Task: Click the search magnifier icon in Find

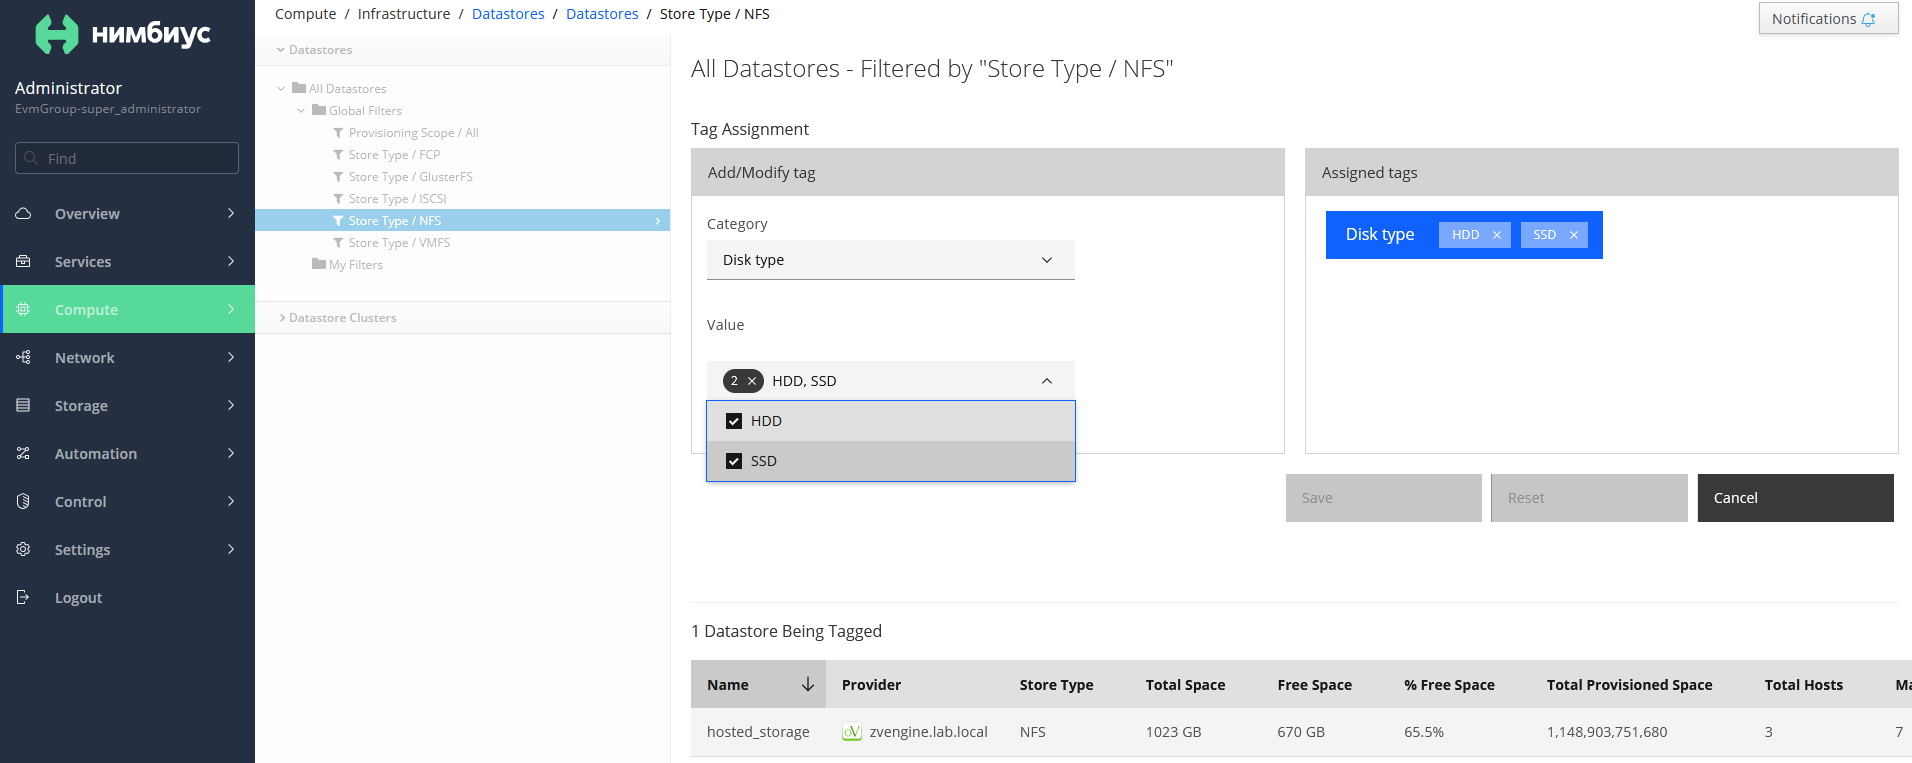Action: [31, 158]
